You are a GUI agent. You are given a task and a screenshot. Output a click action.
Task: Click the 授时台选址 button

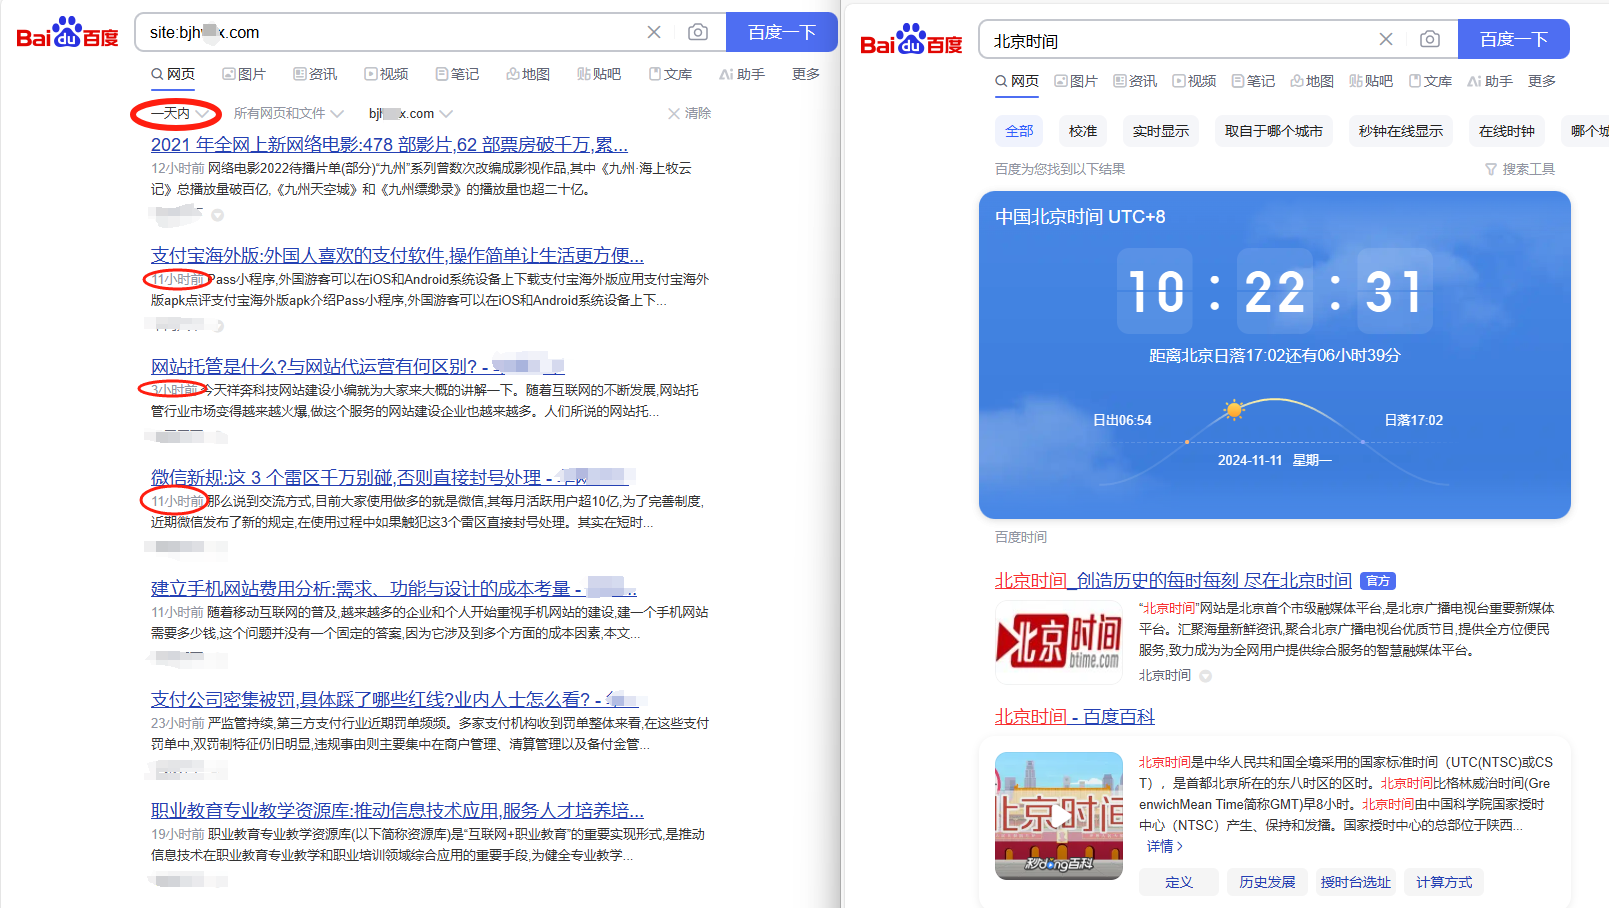point(1355,882)
